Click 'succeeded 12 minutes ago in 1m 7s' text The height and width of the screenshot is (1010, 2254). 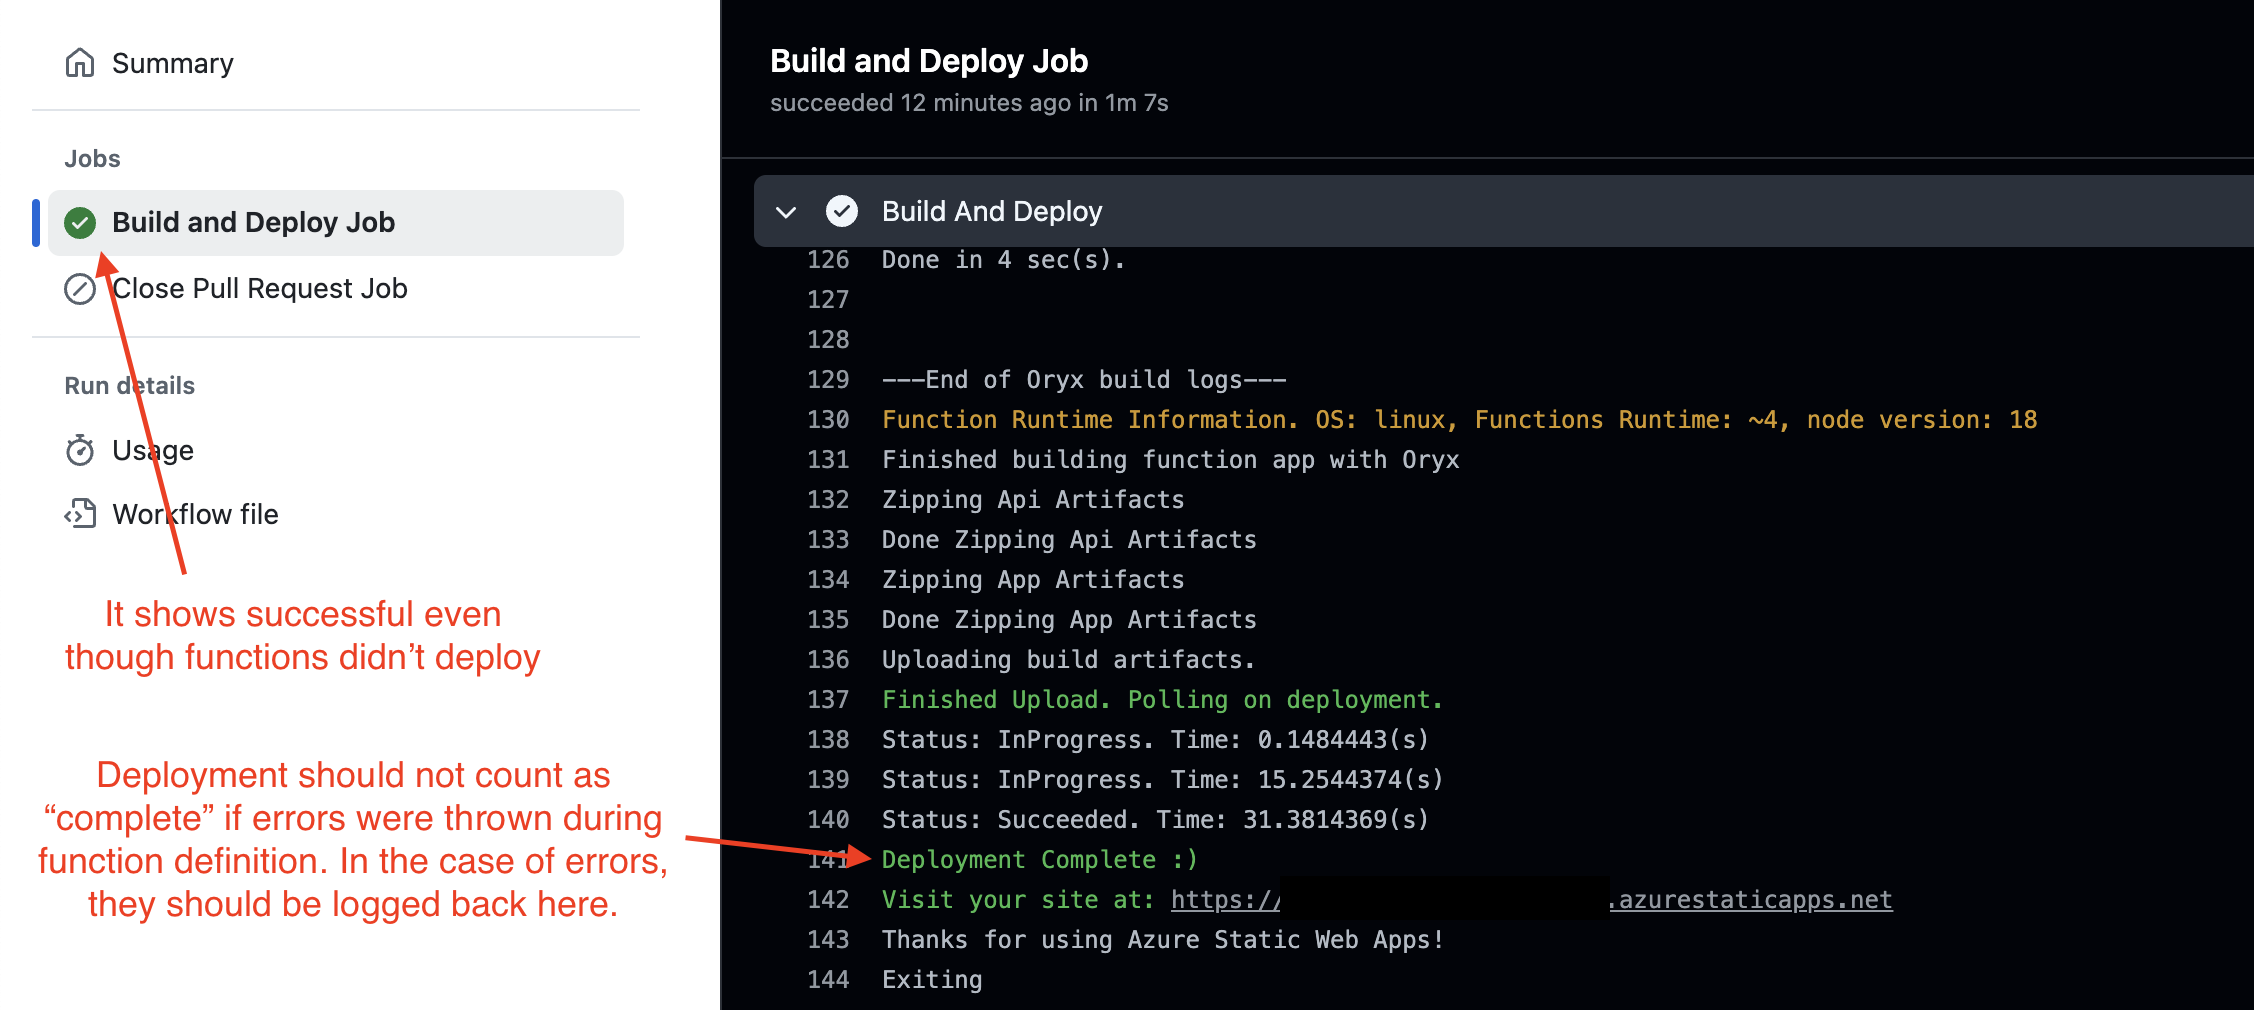tap(969, 103)
